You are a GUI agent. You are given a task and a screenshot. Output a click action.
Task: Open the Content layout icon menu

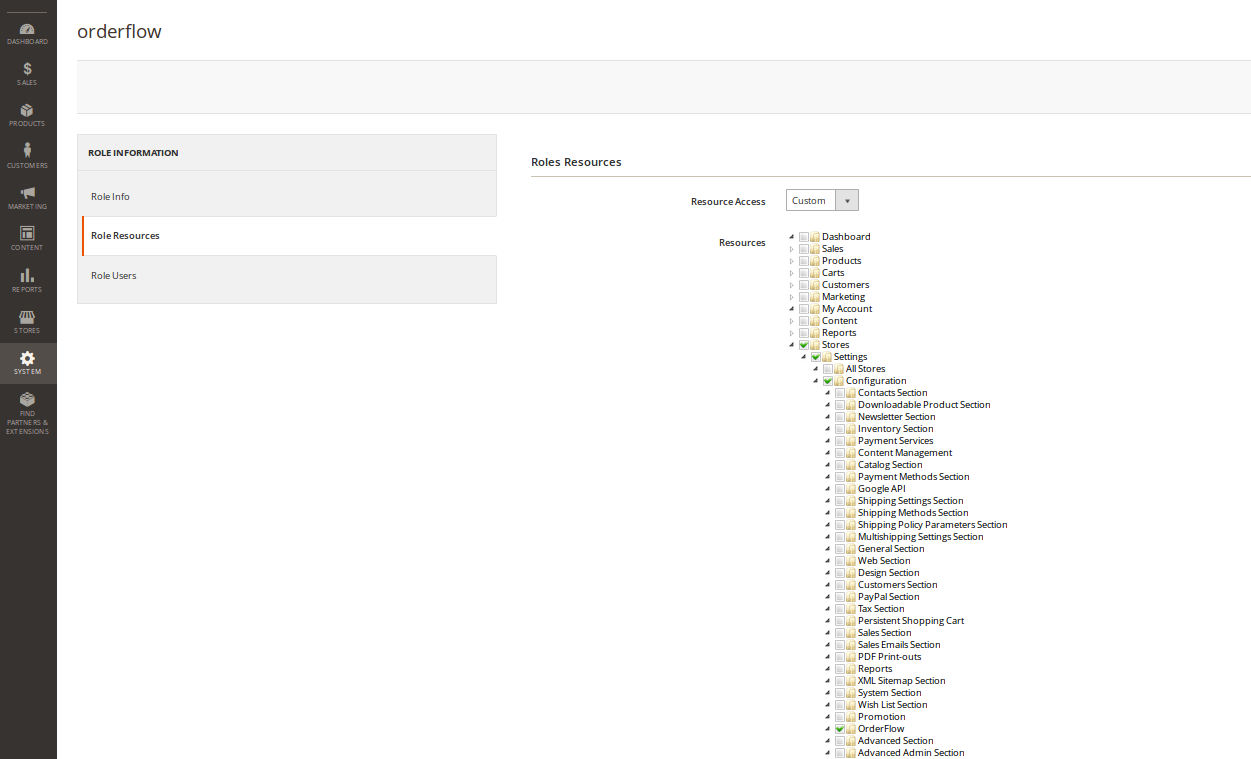(27, 238)
